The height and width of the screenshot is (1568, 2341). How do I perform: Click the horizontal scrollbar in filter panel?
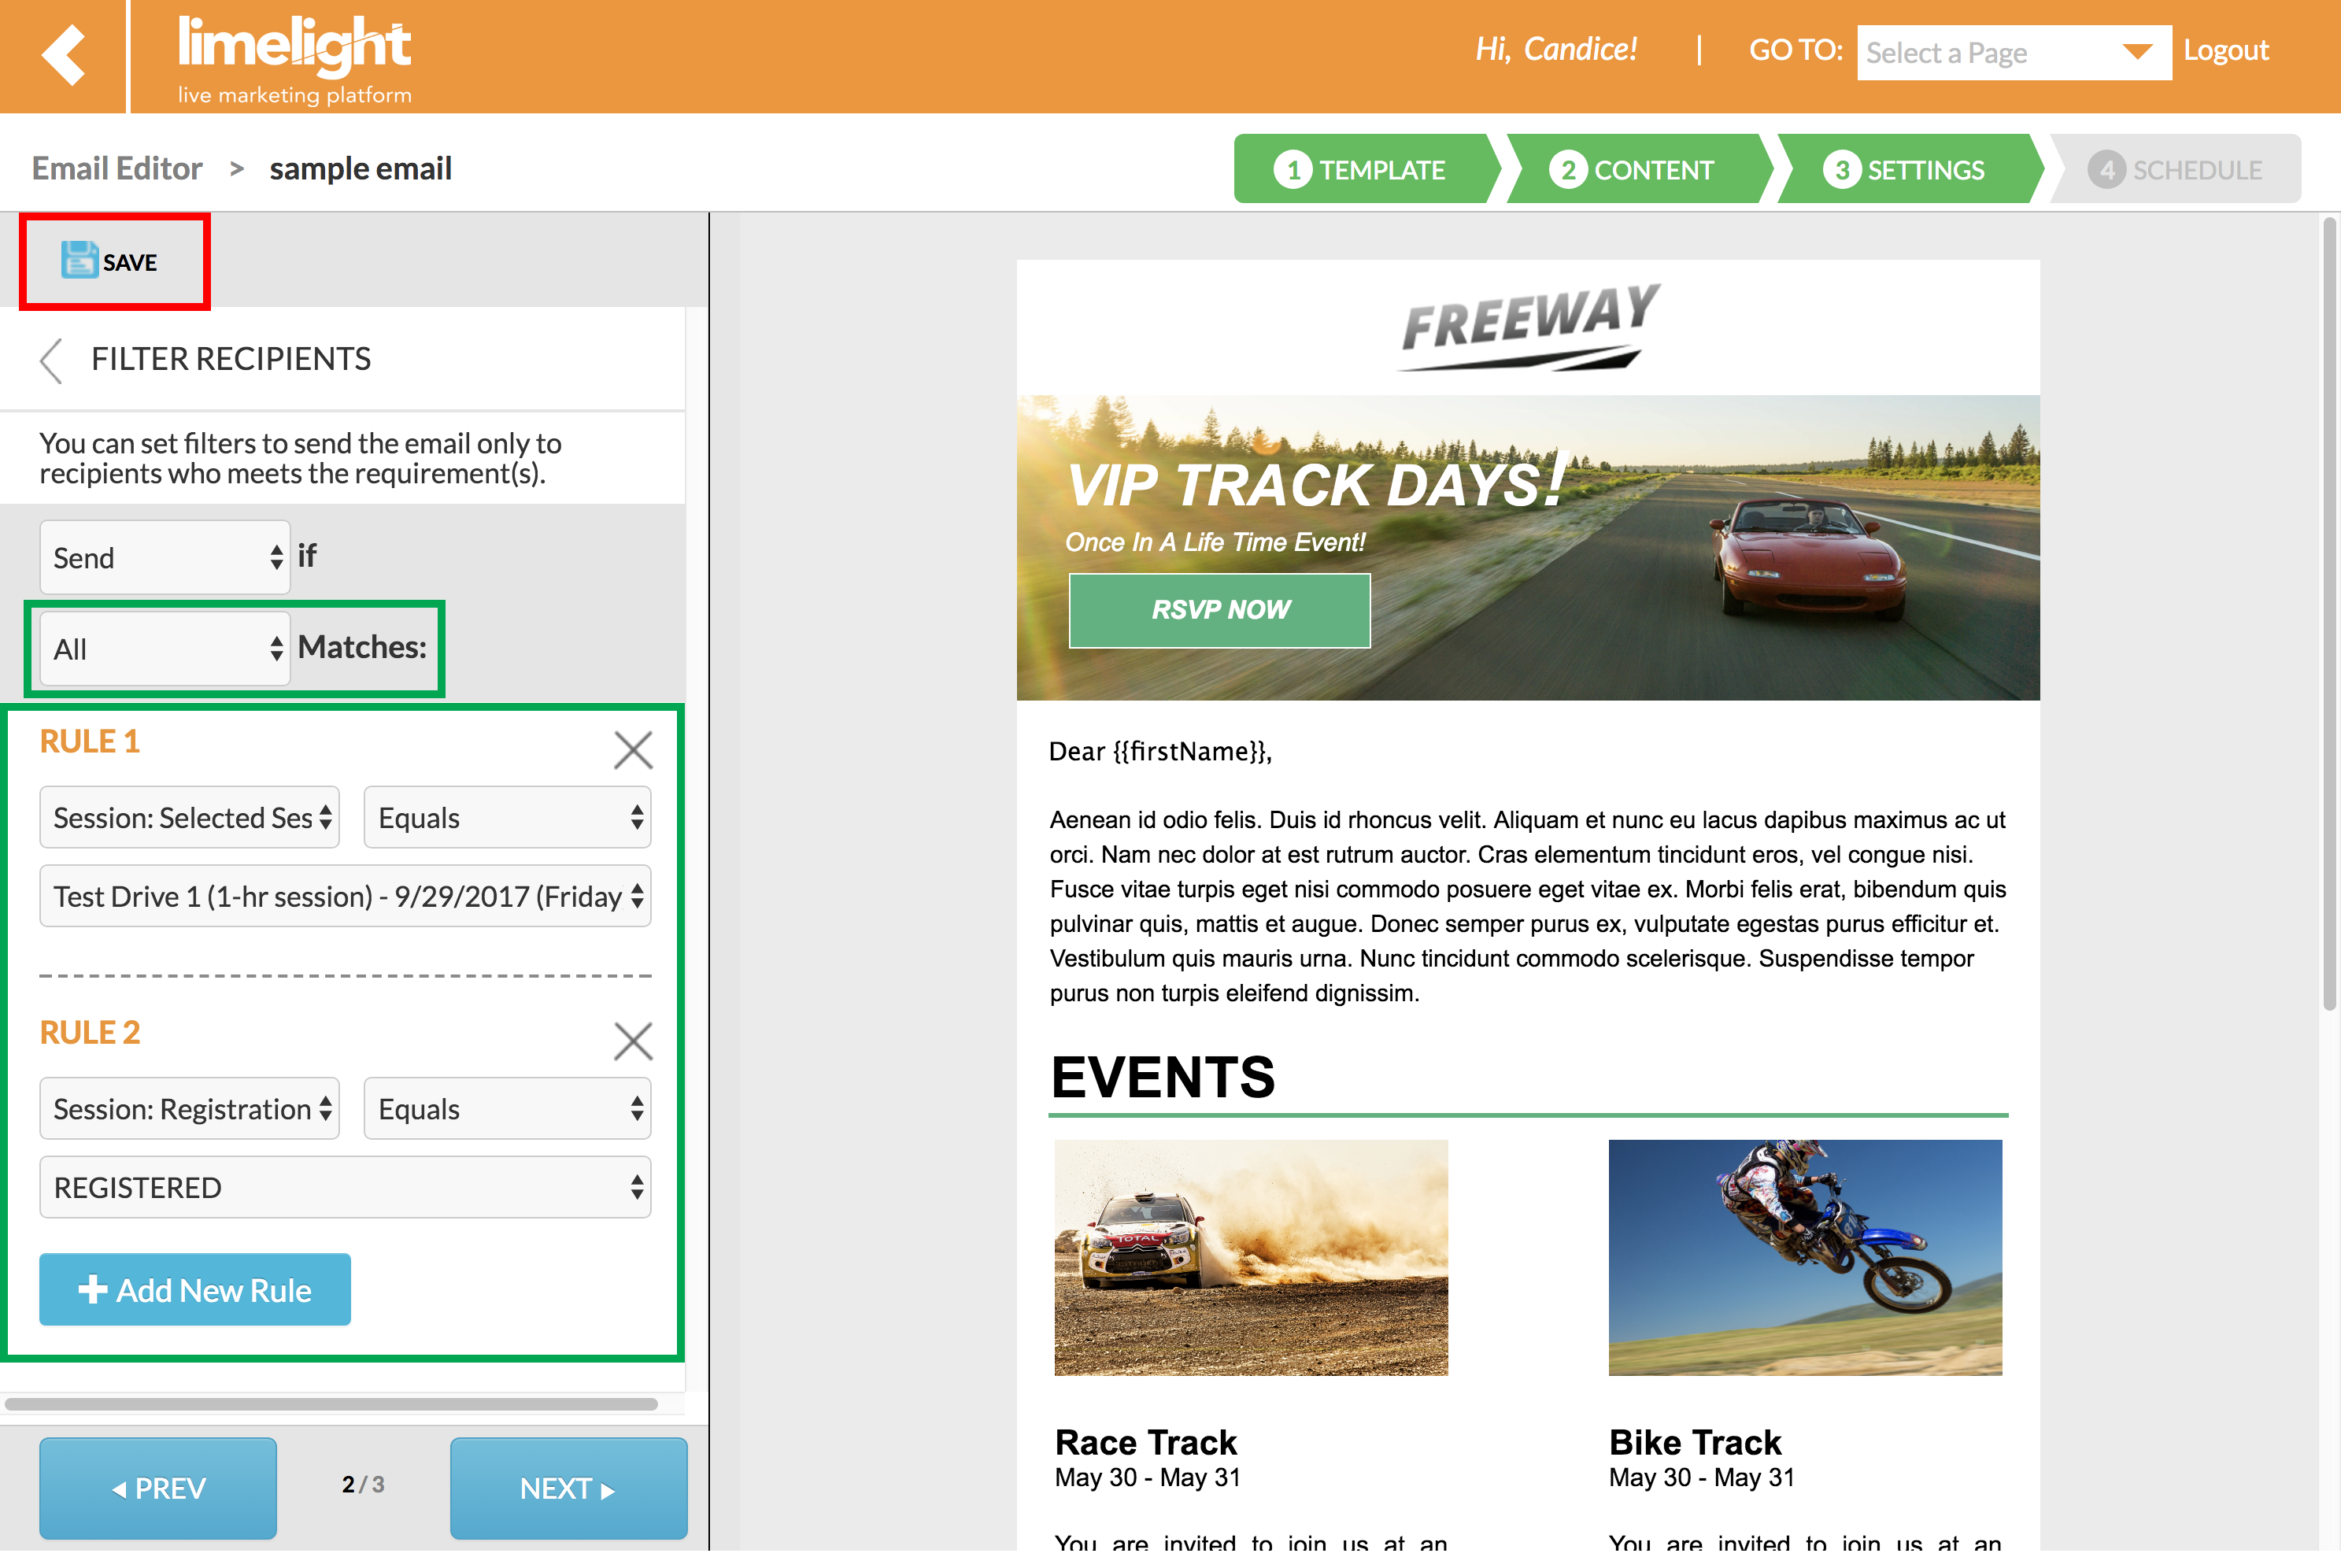[x=331, y=1403]
